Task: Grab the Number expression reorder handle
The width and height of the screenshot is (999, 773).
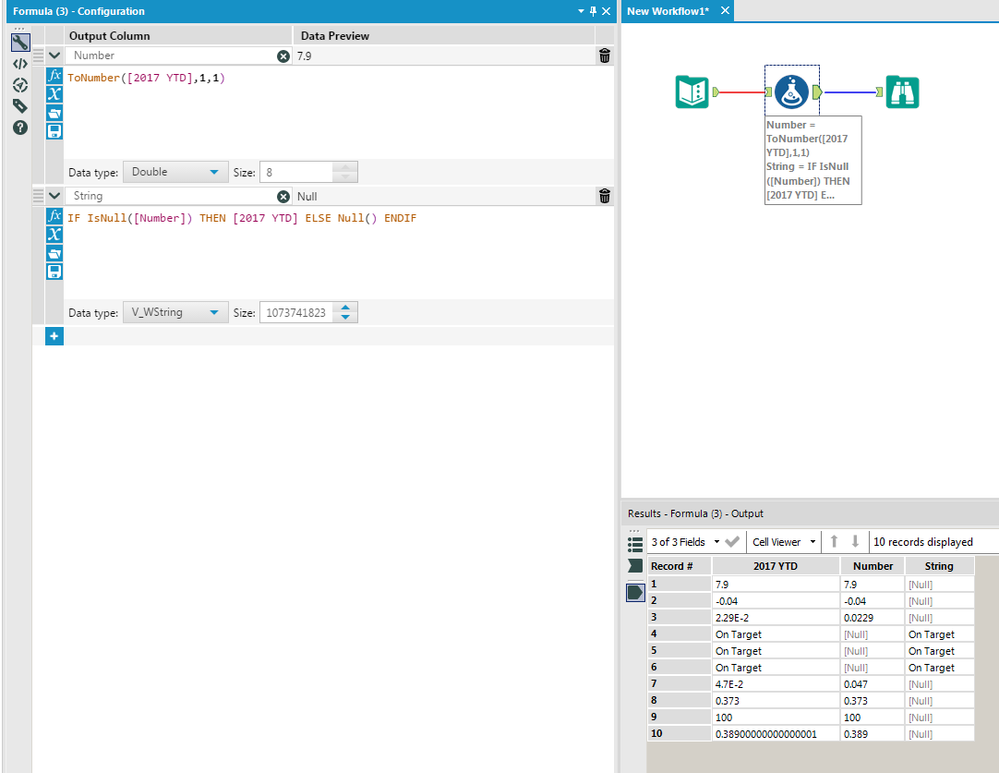Action: click(x=38, y=55)
